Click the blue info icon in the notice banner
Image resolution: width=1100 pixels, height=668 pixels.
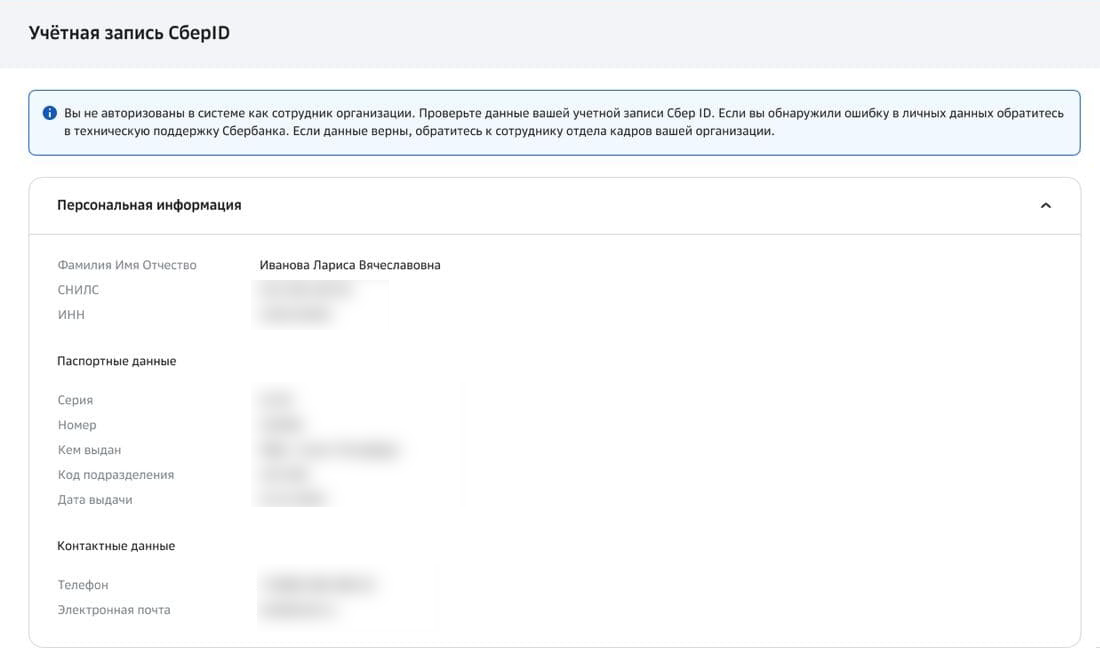click(x=50, y=113)
